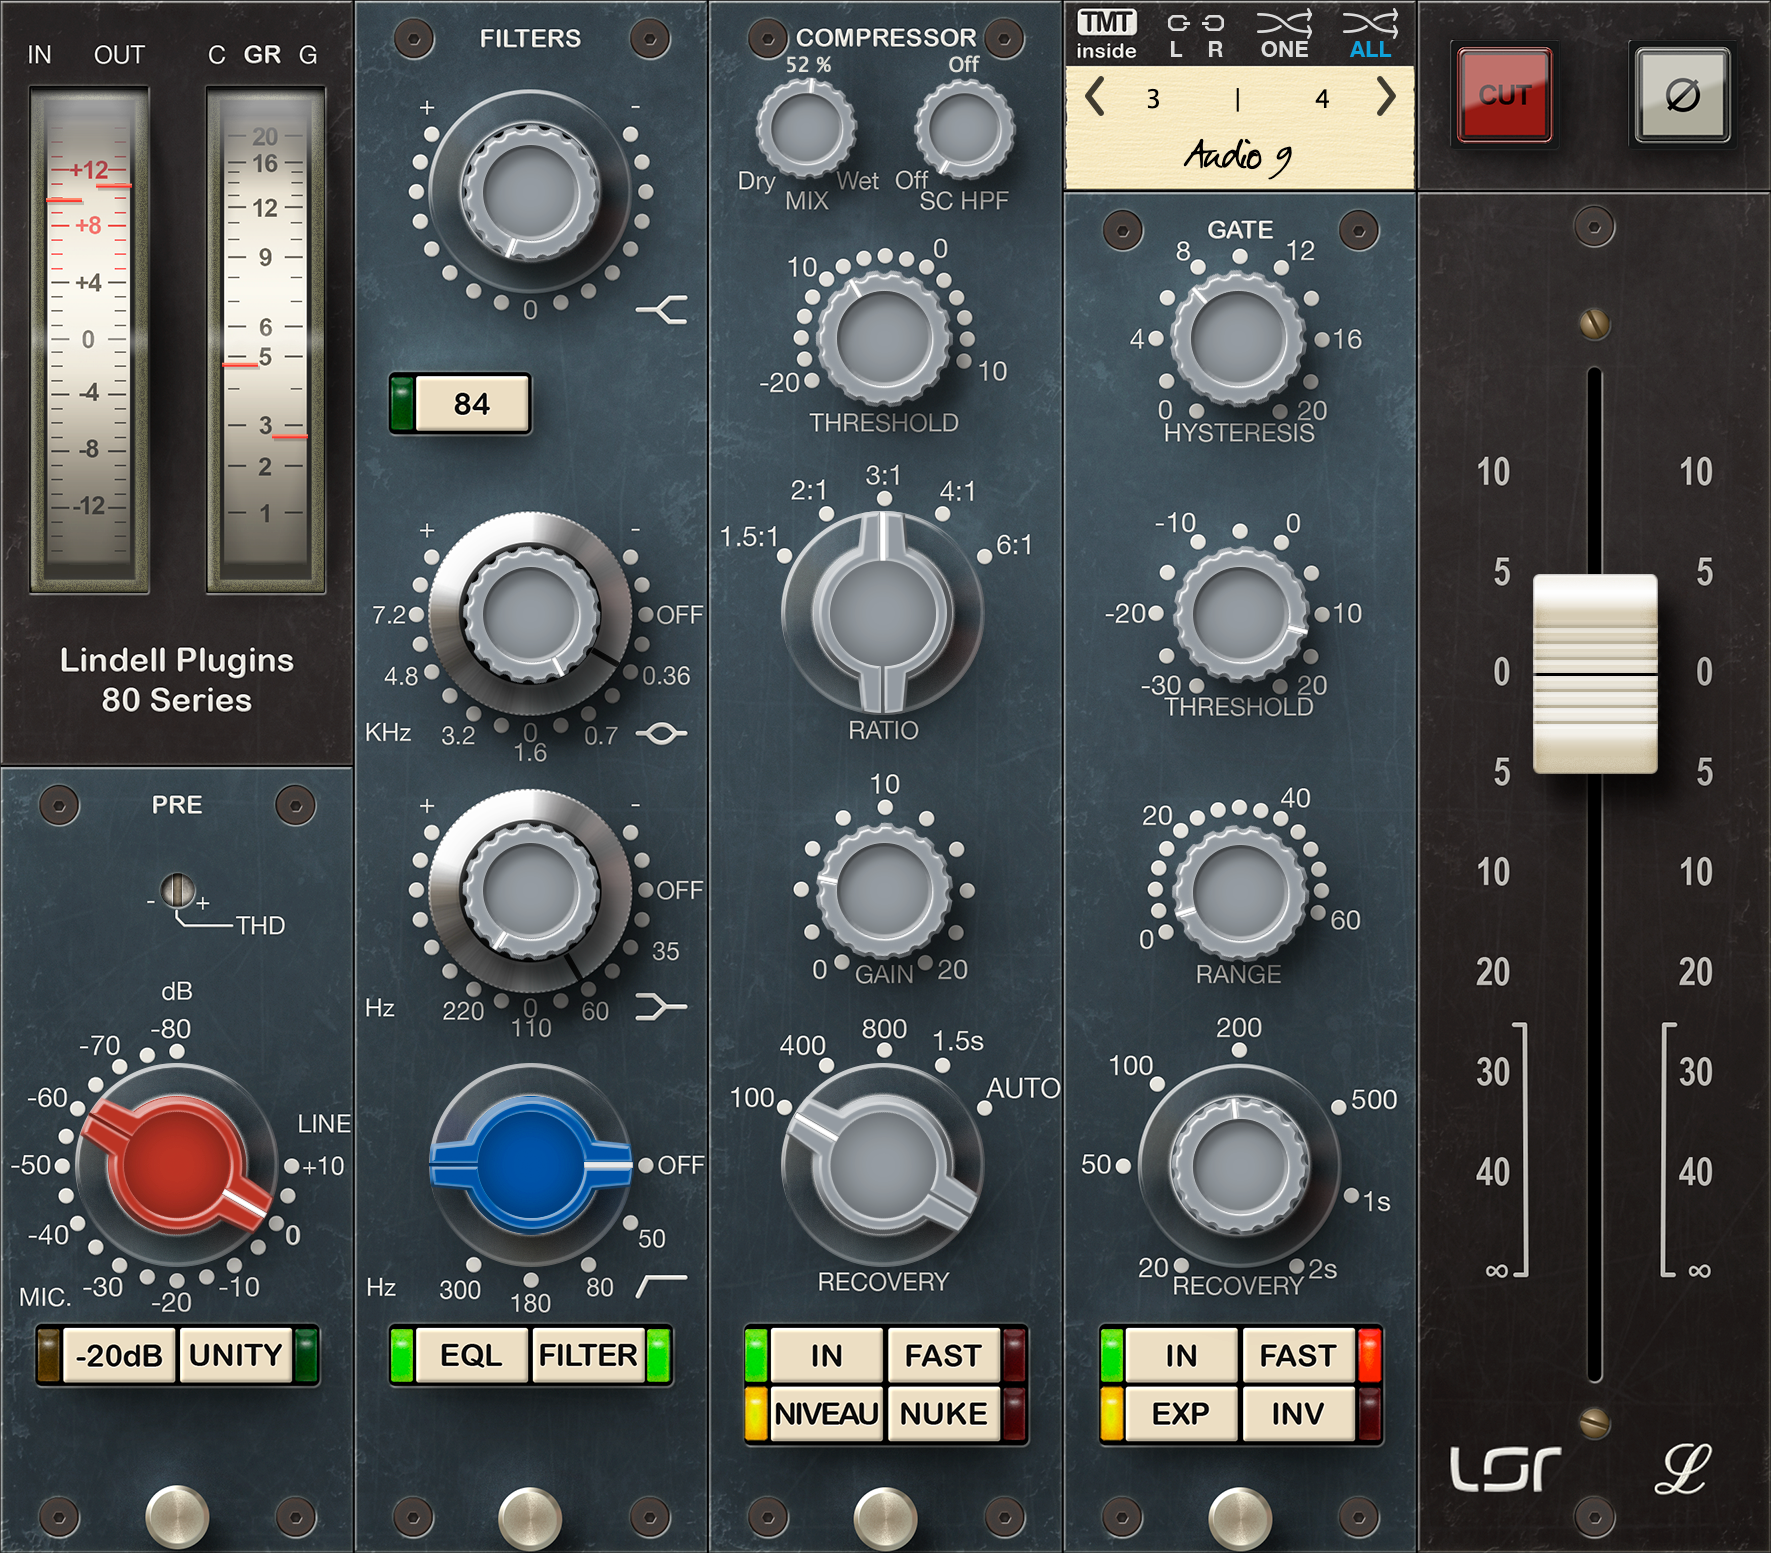Select the L channel rotation icon
This screenshot has height=1553, width=1771.
(x=1180, y=30)
